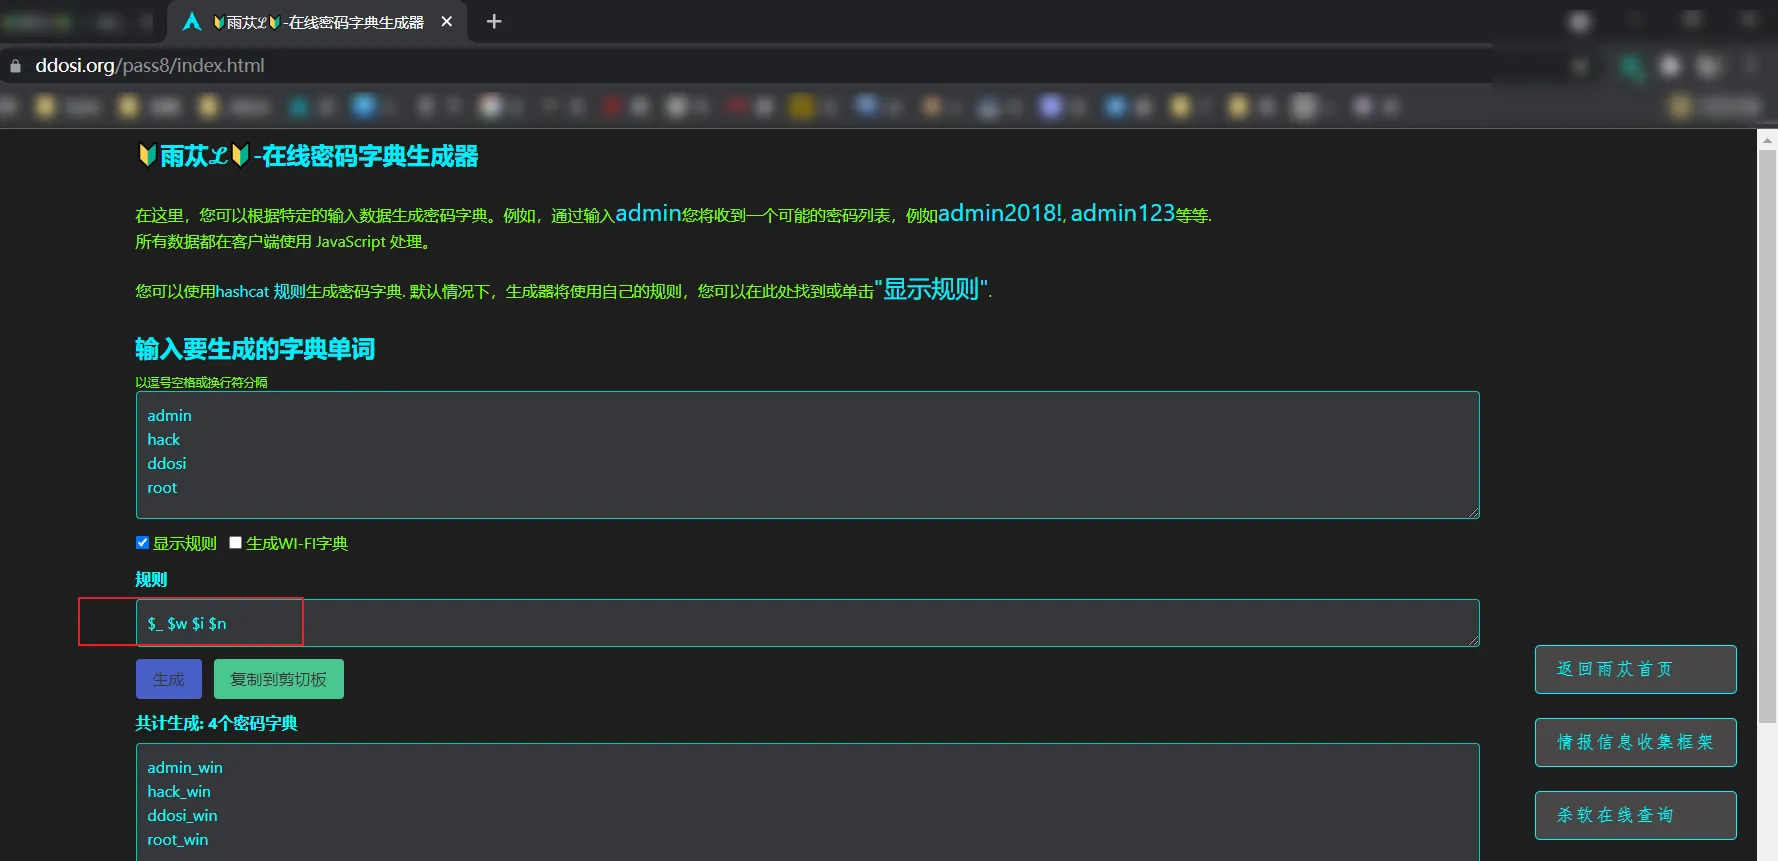Click the page scrollbar up arrow
Screen dimensions: 1778x861
tap(1767, 141)
